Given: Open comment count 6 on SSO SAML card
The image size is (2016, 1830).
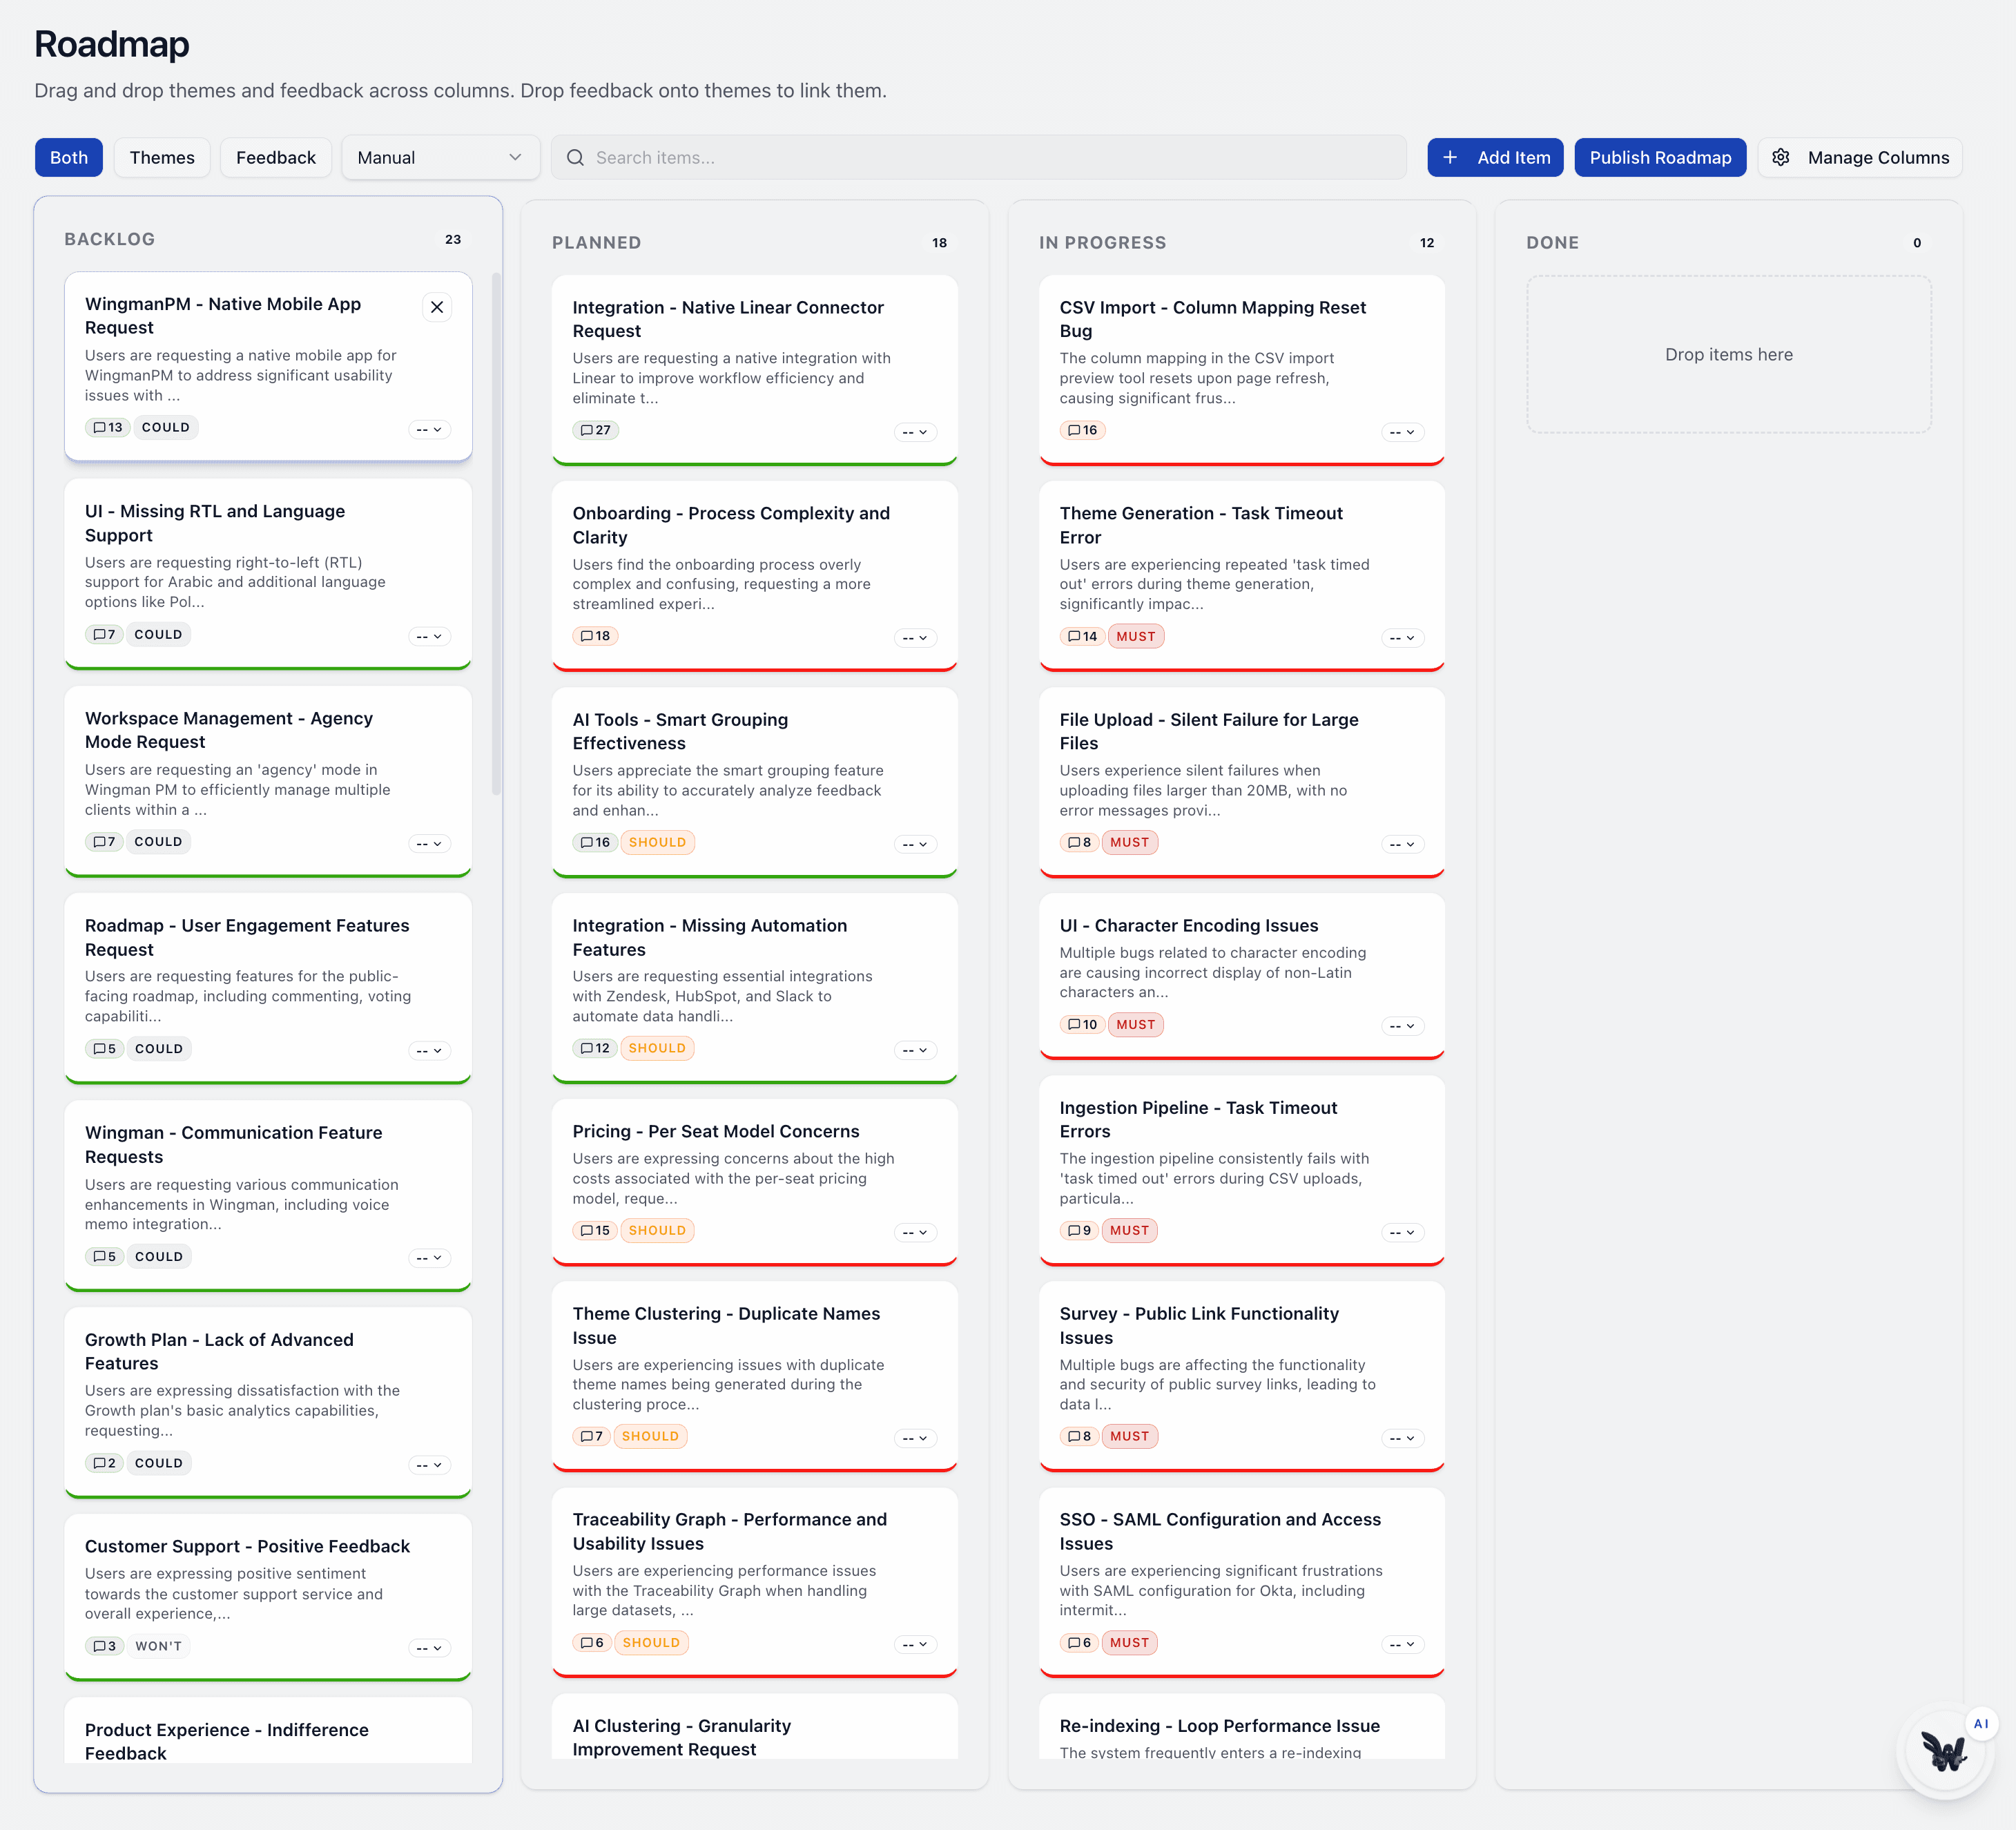Looking at the screenshot, I should [x=1080, y=1643].
